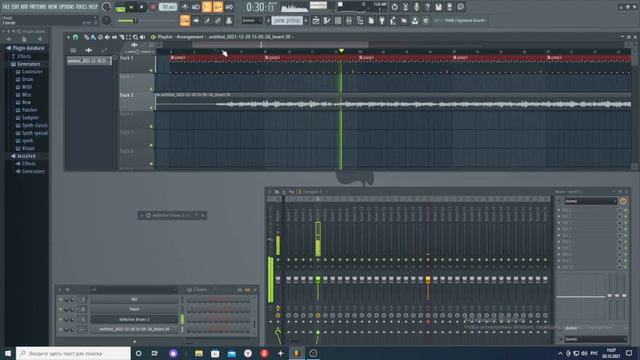The height and width of the screenshot is (360, 640).
Task: Open the ADD menu
Action: tap(24, 7)
